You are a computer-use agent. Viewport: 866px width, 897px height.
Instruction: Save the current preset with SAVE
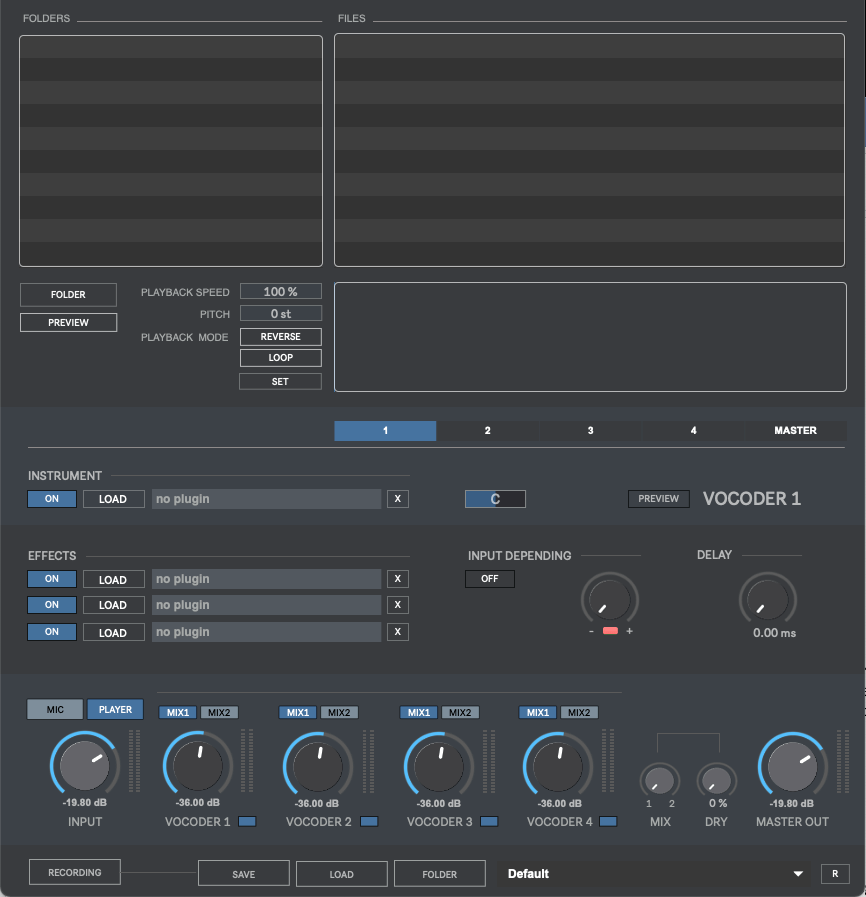point(243,873)
